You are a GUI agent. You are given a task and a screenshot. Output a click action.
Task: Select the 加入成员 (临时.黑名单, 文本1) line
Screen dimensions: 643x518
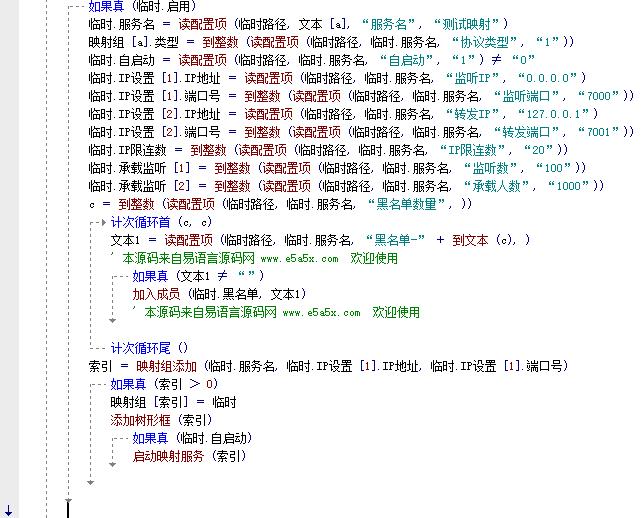(x=219, y=294)
